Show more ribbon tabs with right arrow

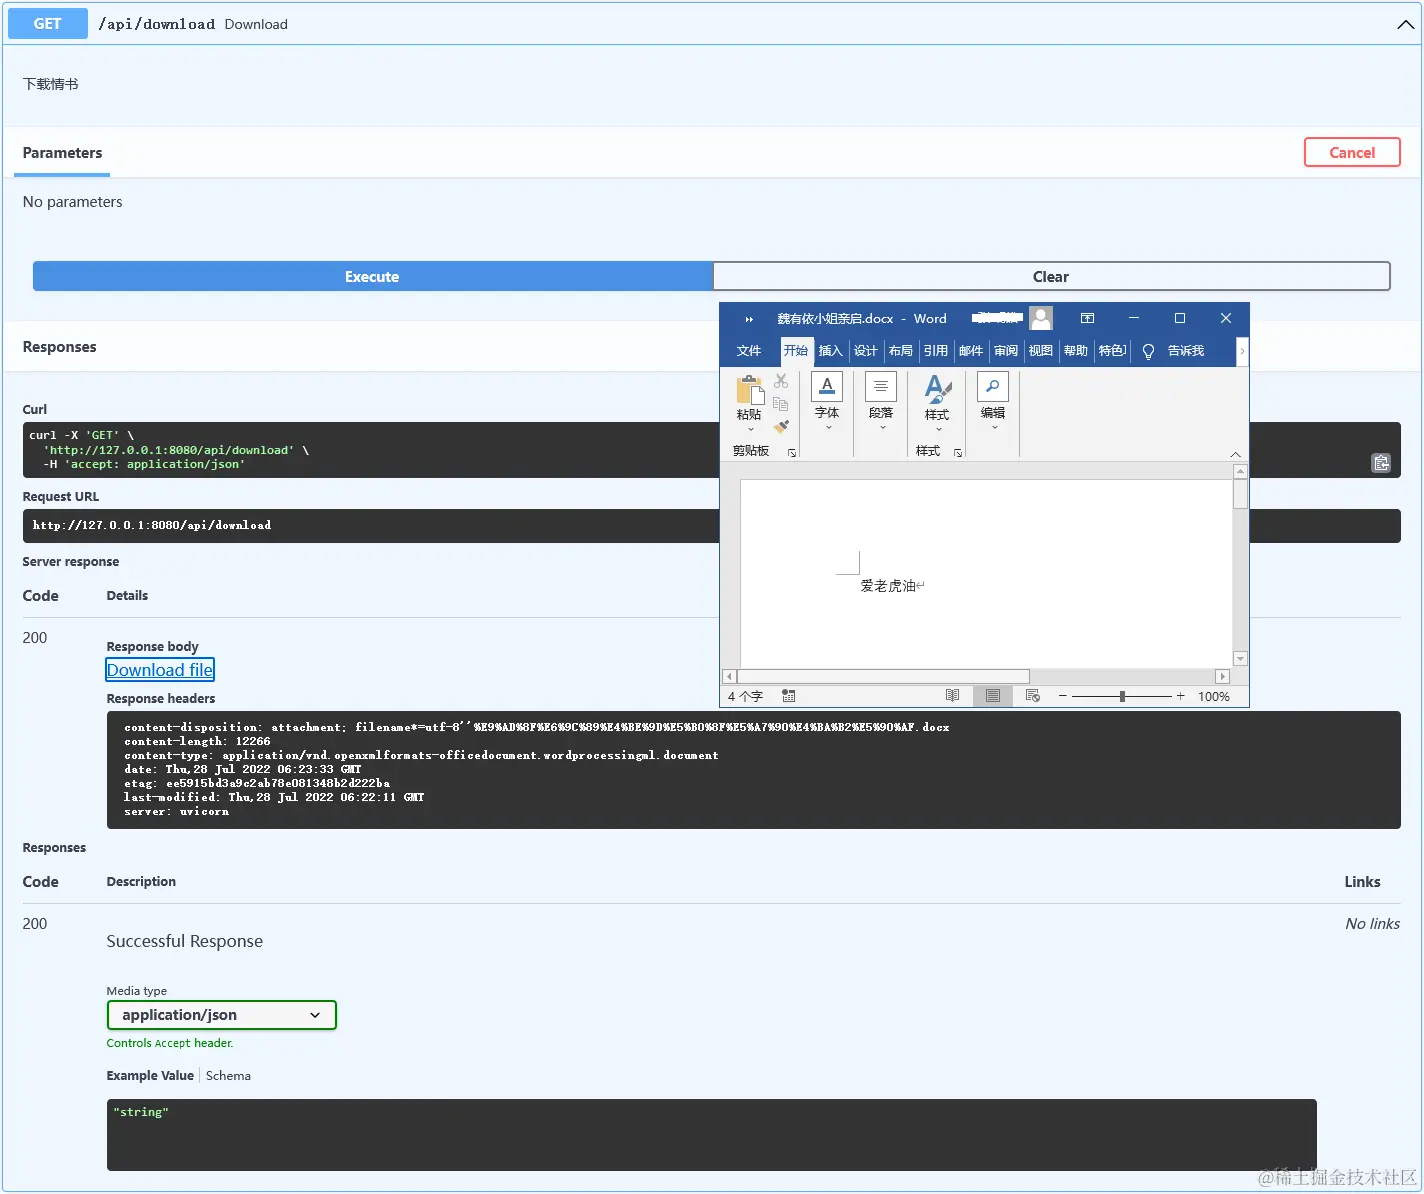click(x=1242, y=351)
